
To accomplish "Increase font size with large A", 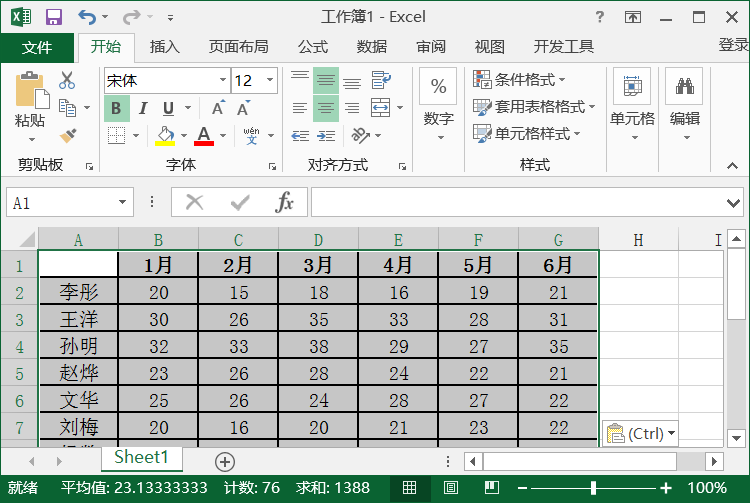I will [218, 108].
